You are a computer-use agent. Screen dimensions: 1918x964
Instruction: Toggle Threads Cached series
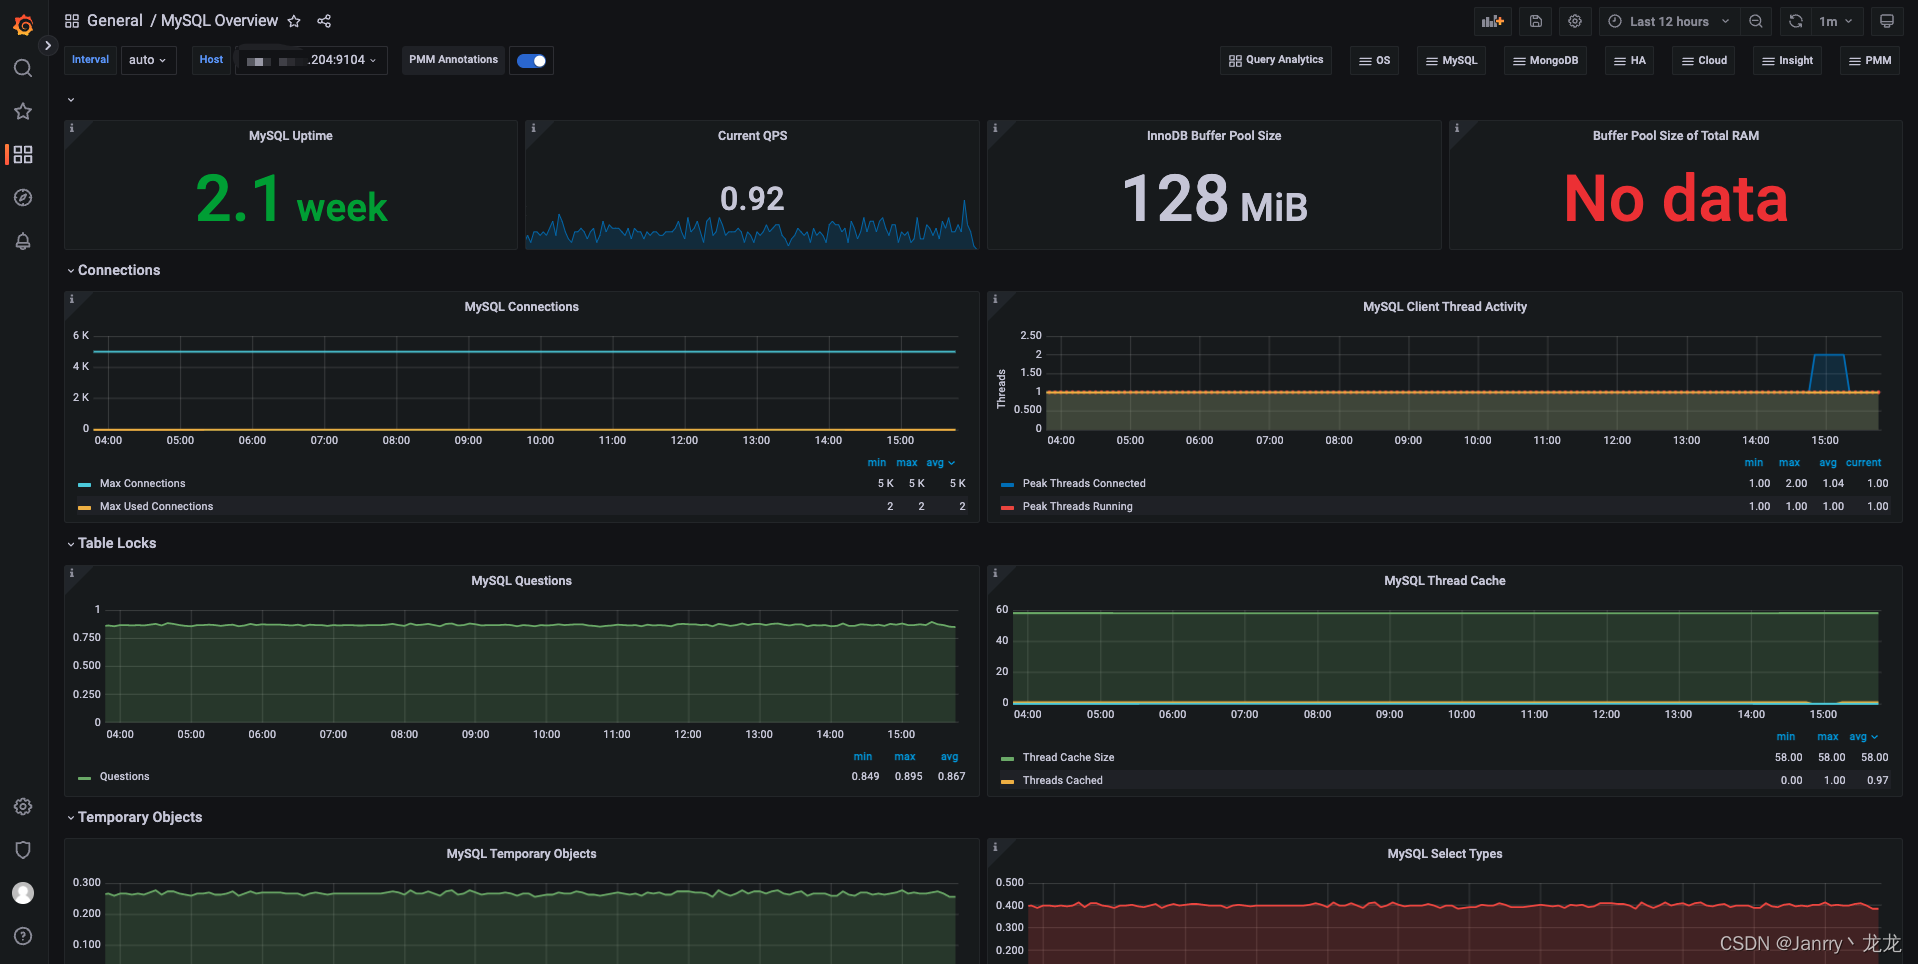(1062, 781)
